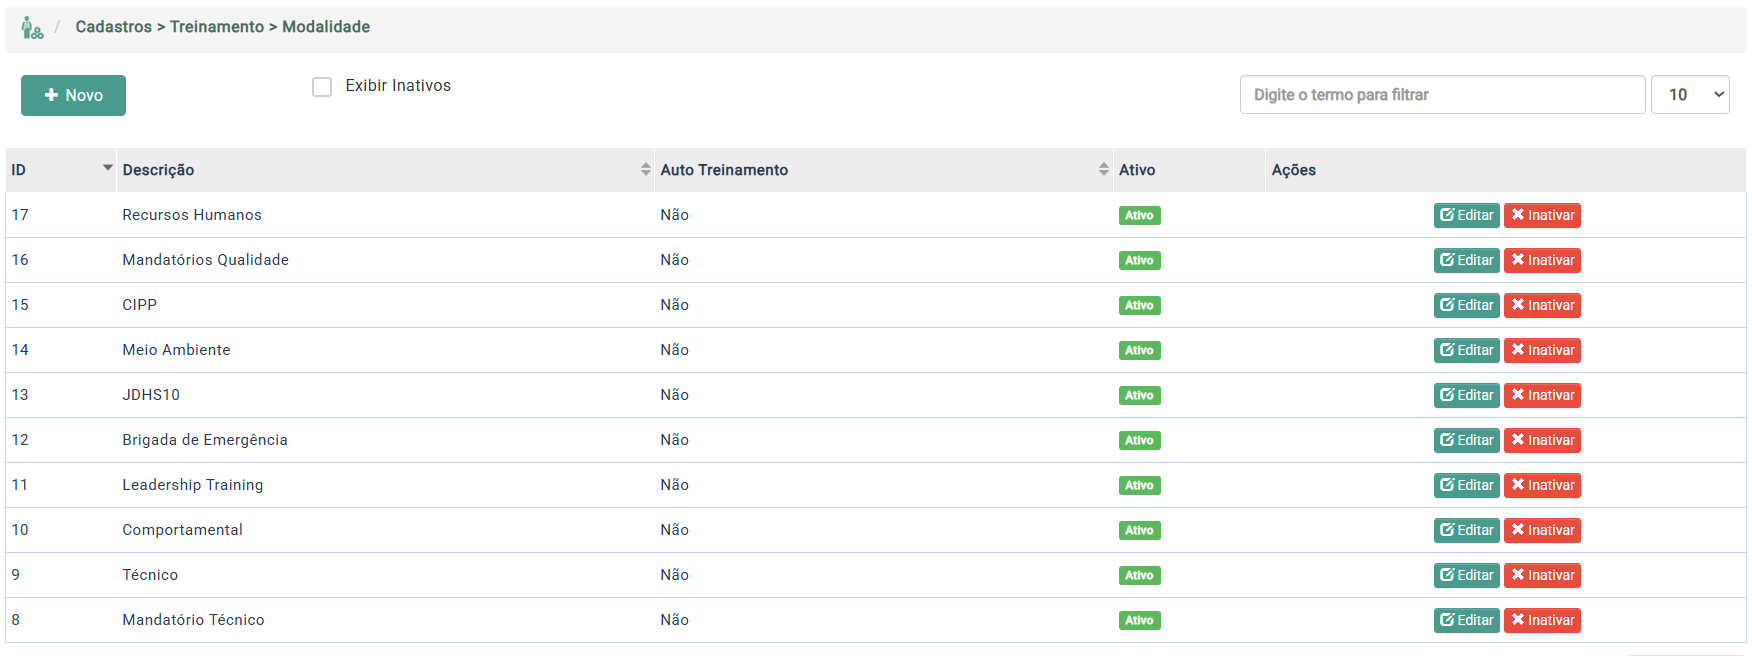Screen dimensions: 1752x656
Task: Edit the Recursos Humanos row
Action: (x=1466, y=215)
